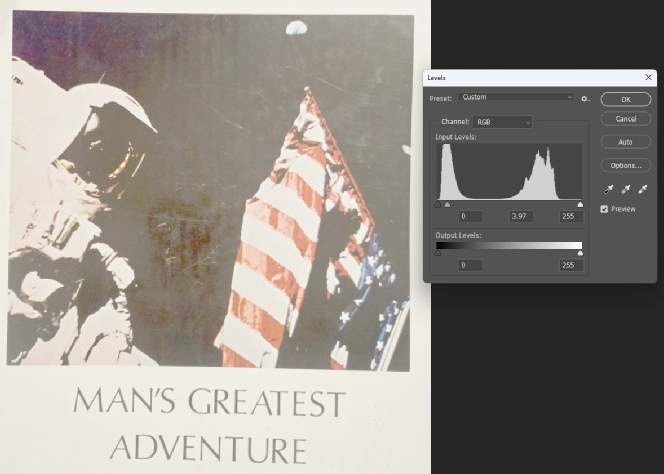Click the Auto levels button
The width and height of the screenshot is (664, 474).
pyautogui.click(x=626, y=142)
